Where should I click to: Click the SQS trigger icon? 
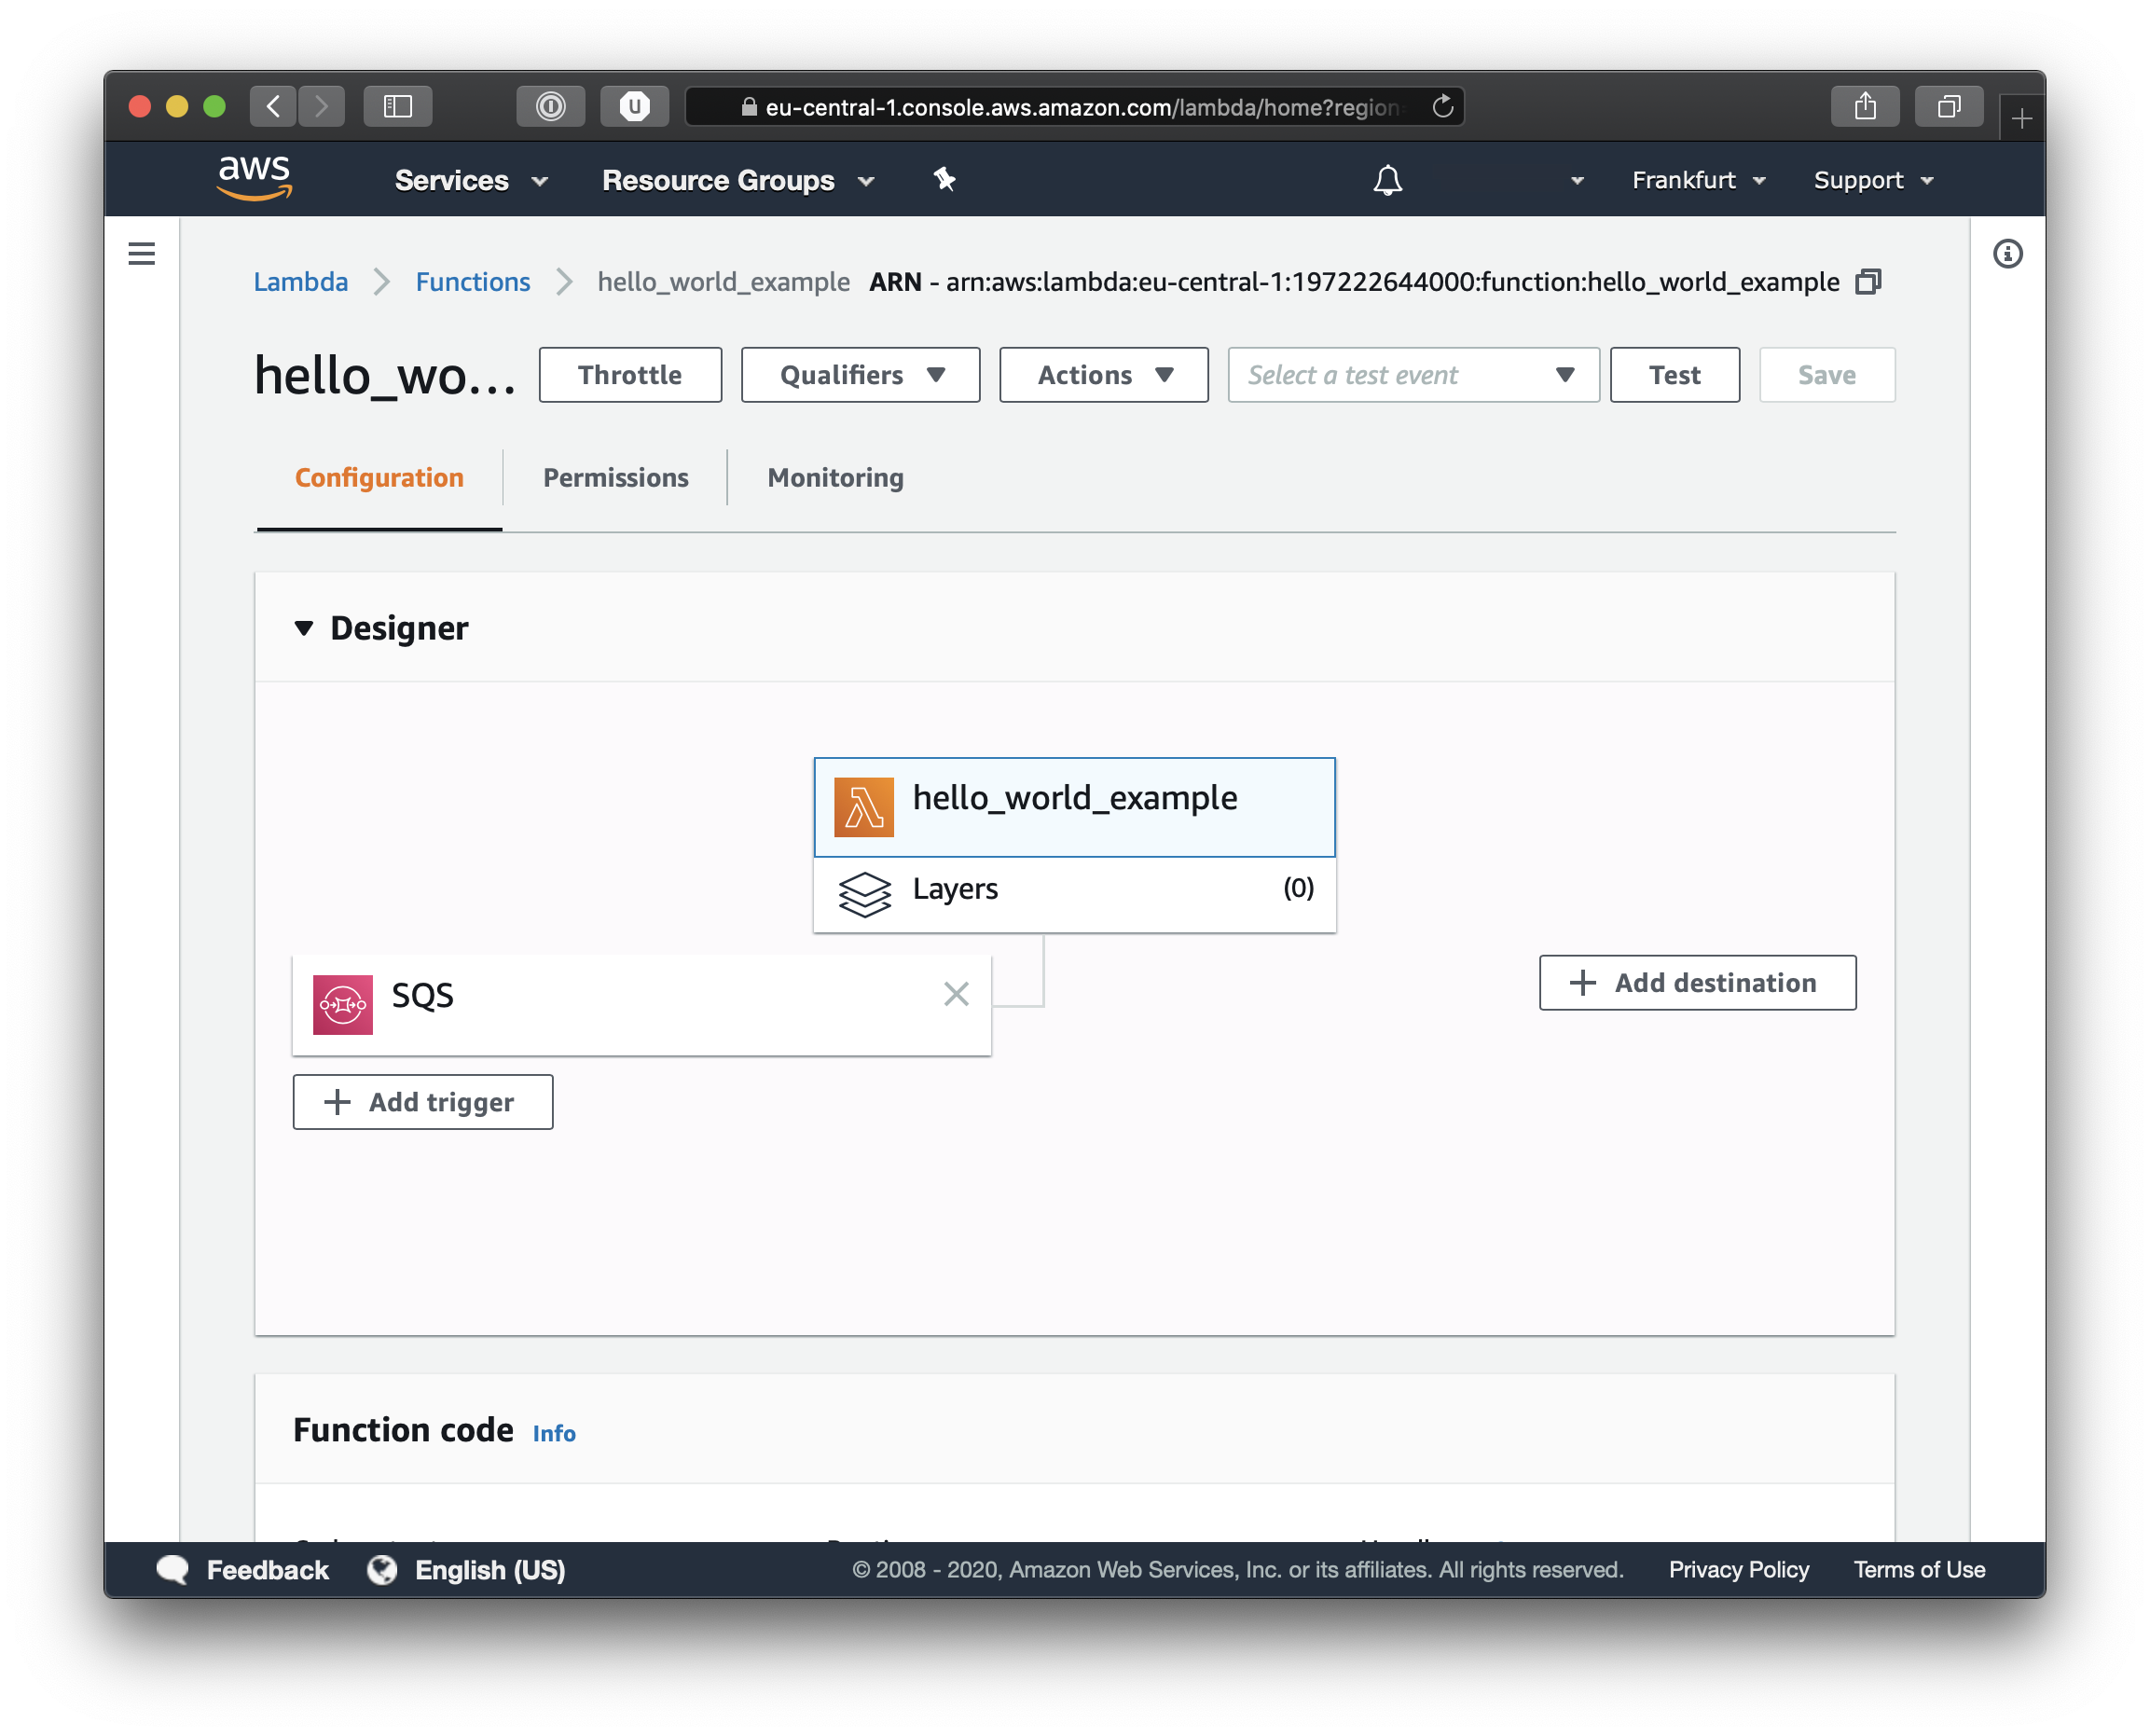343,1004
